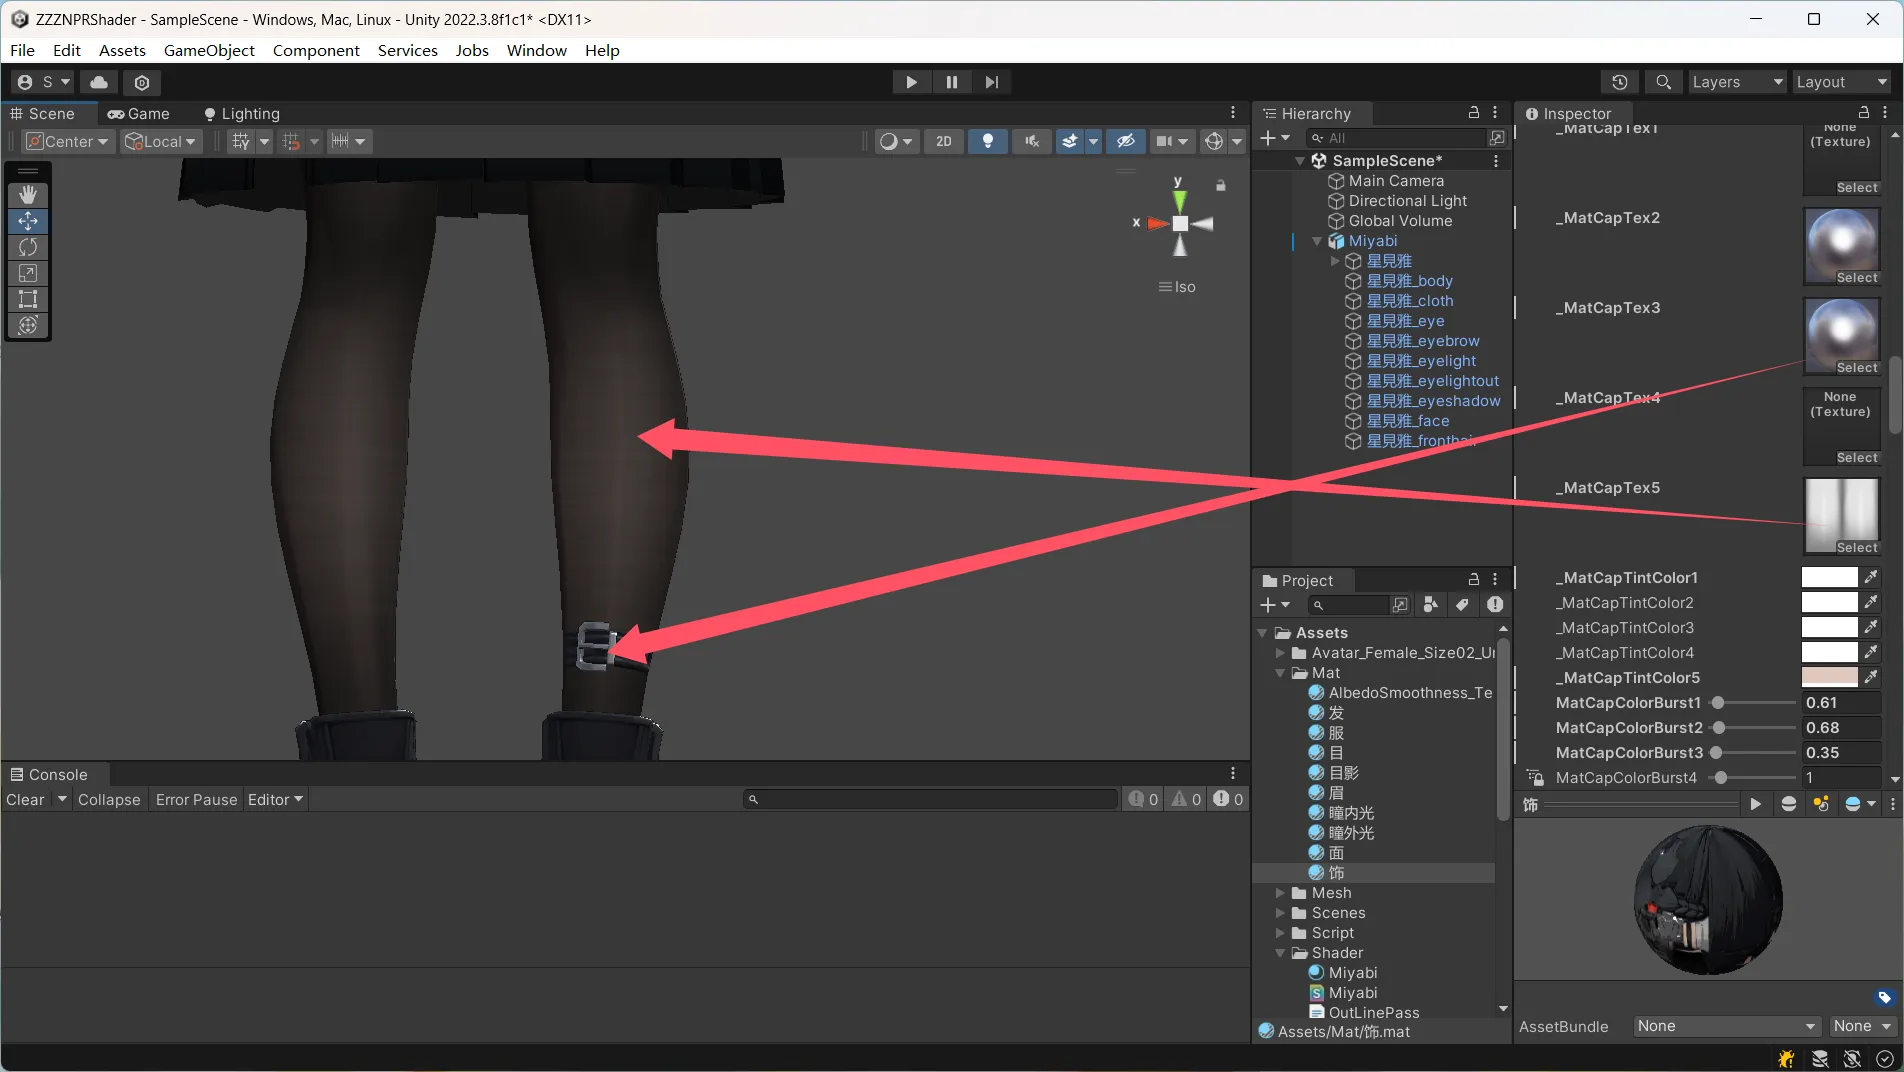This screenshot has width=1904, height=1072.
Task: Select the Scale tool
Action: (28, 273)
